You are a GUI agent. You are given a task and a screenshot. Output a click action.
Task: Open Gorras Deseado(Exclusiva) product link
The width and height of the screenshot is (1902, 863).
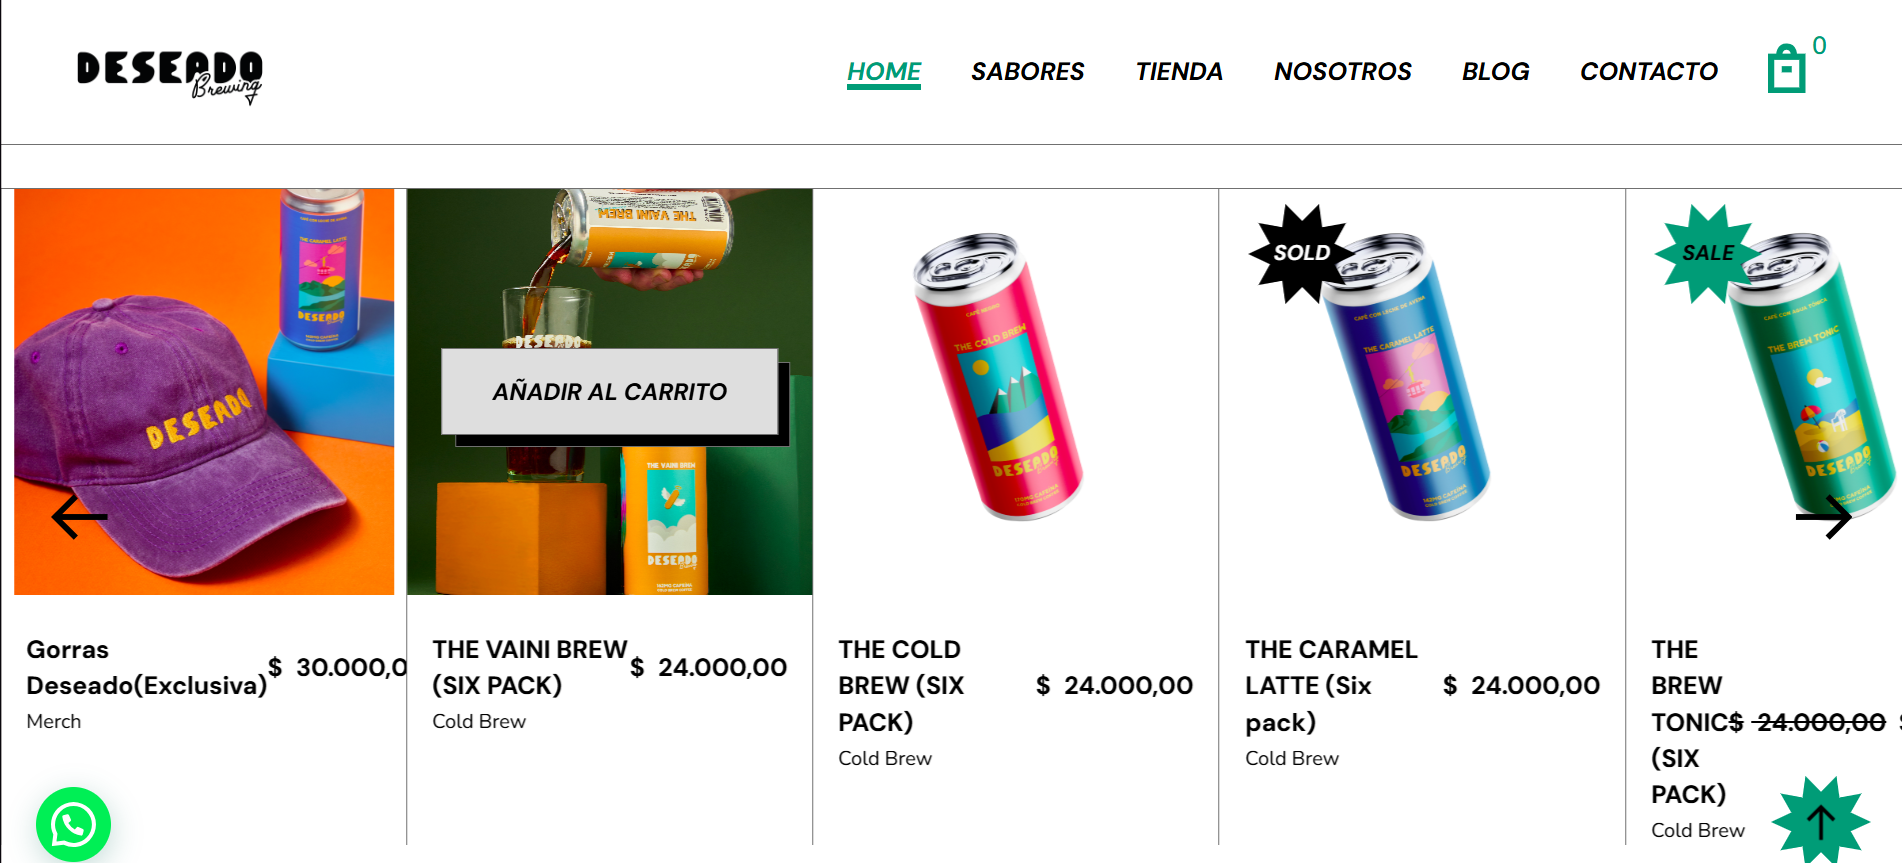[147, 667]
